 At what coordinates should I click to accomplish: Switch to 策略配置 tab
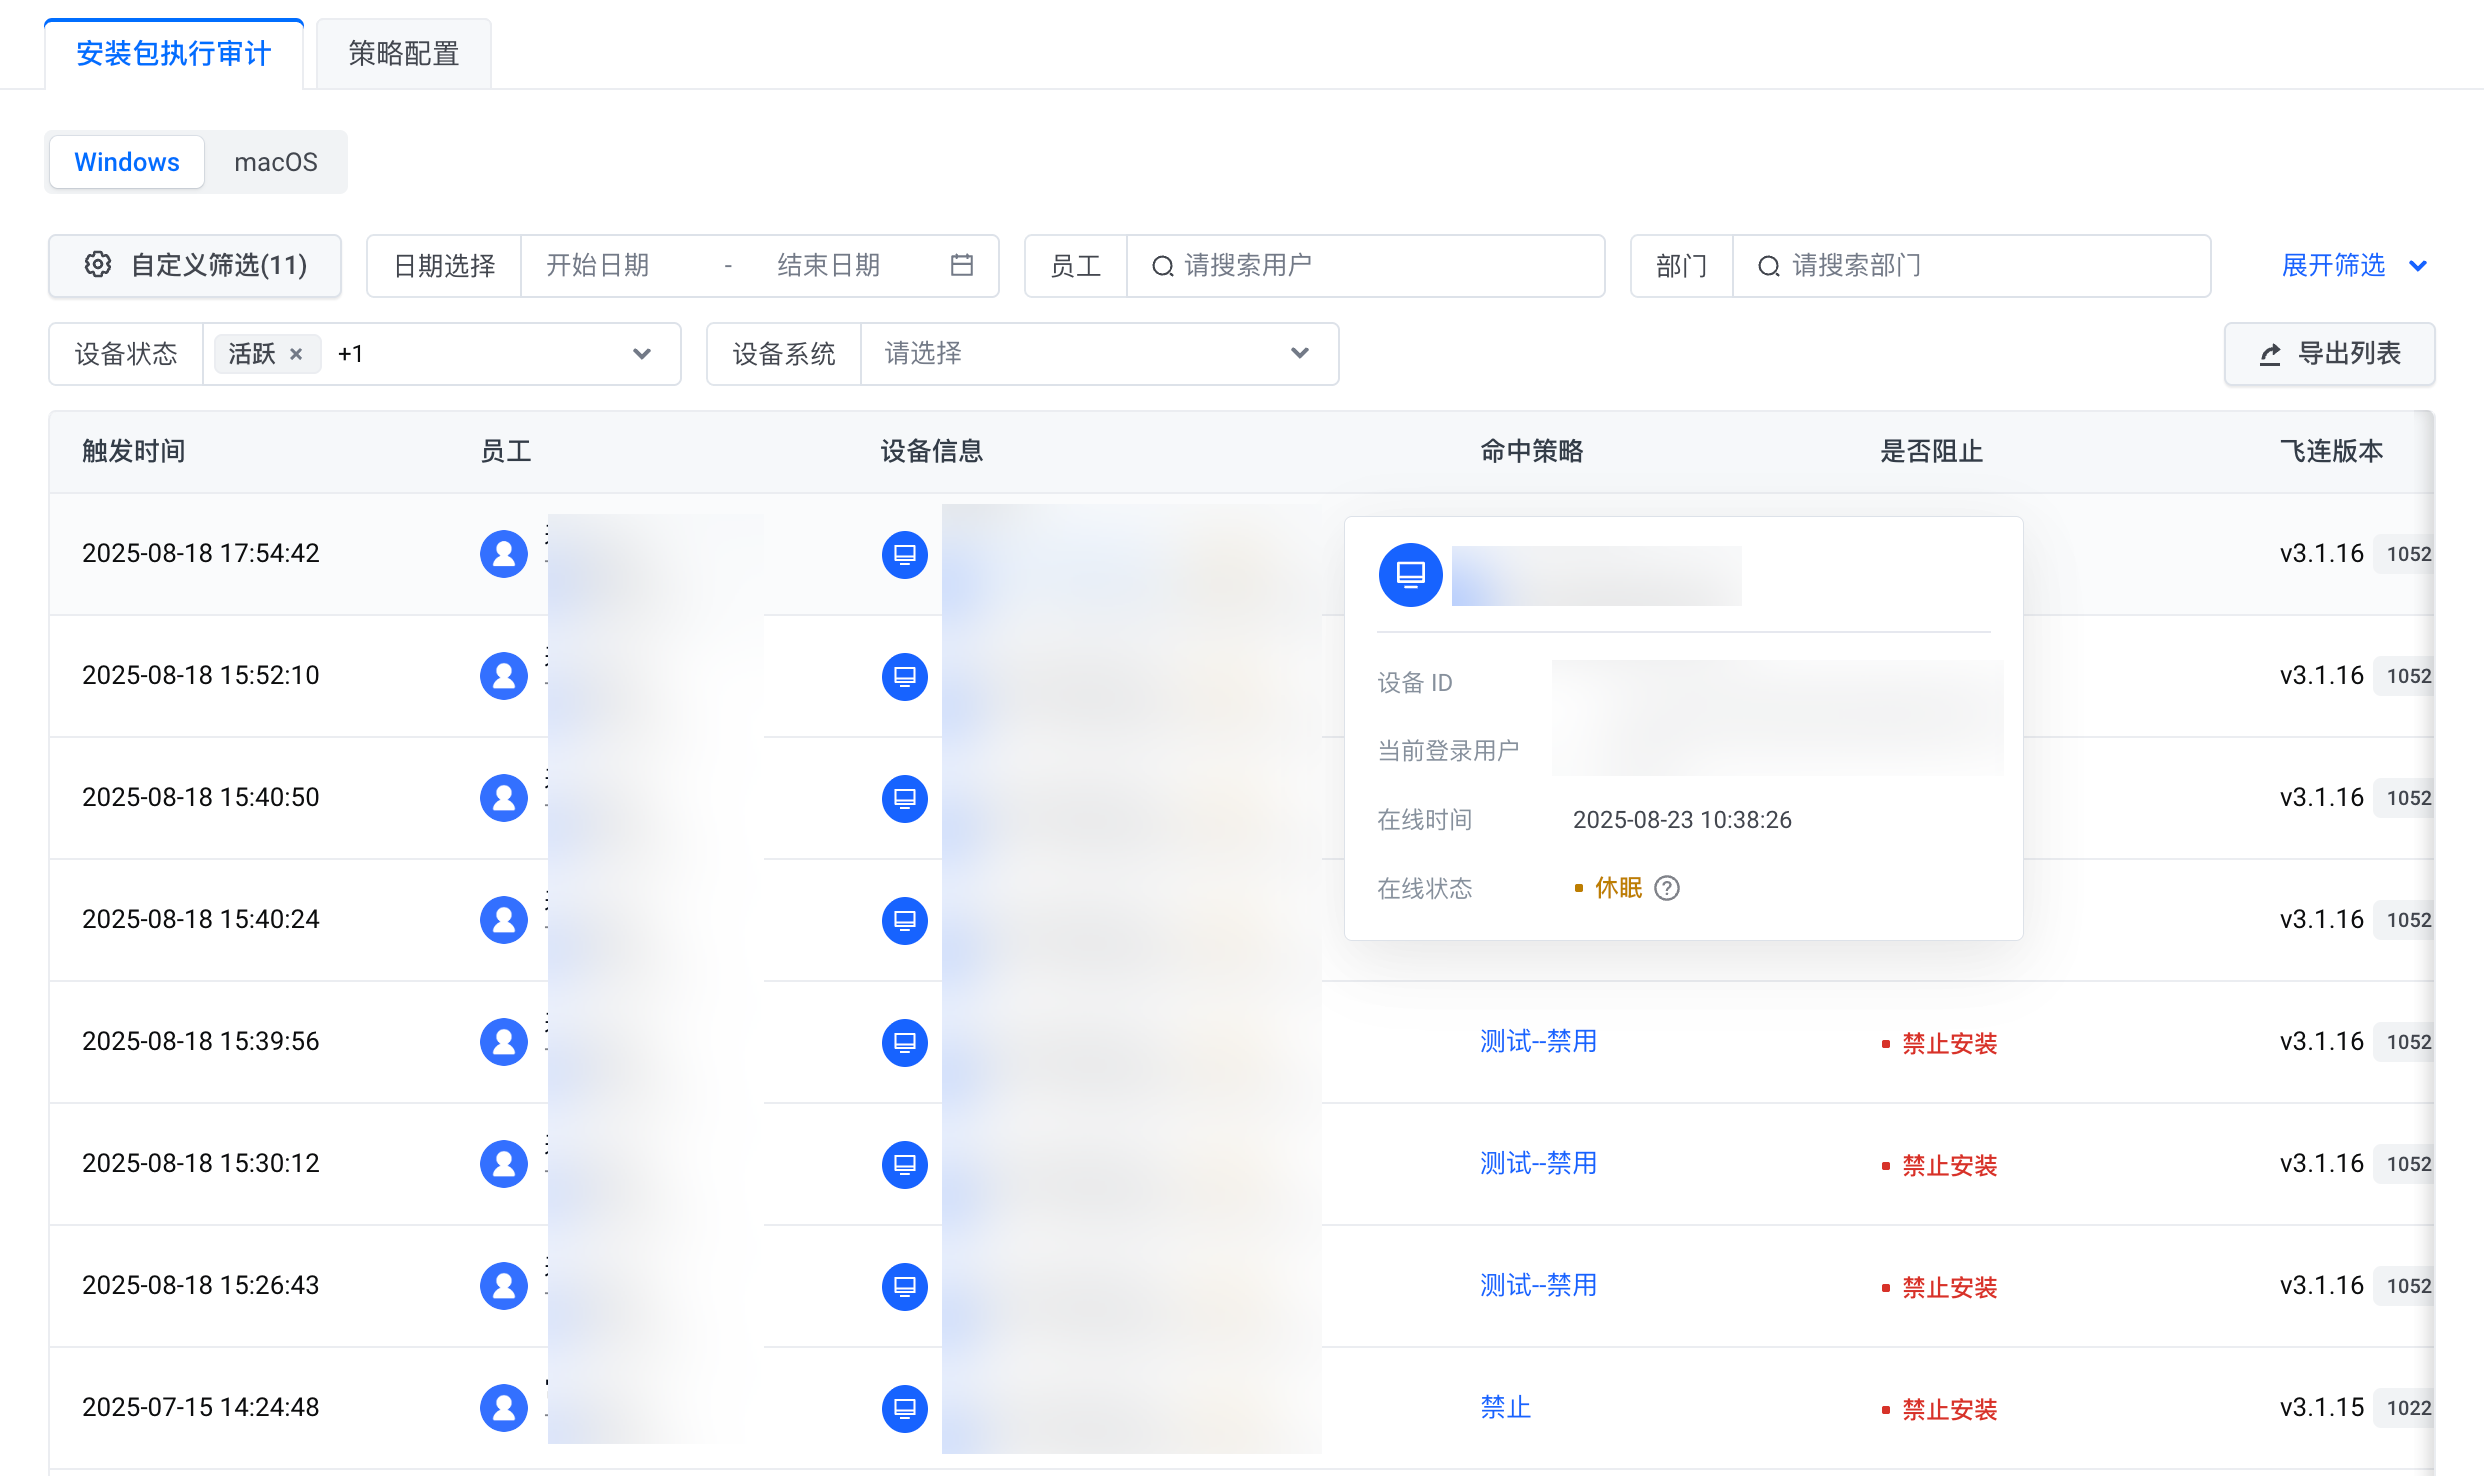[x=403, y=53]
